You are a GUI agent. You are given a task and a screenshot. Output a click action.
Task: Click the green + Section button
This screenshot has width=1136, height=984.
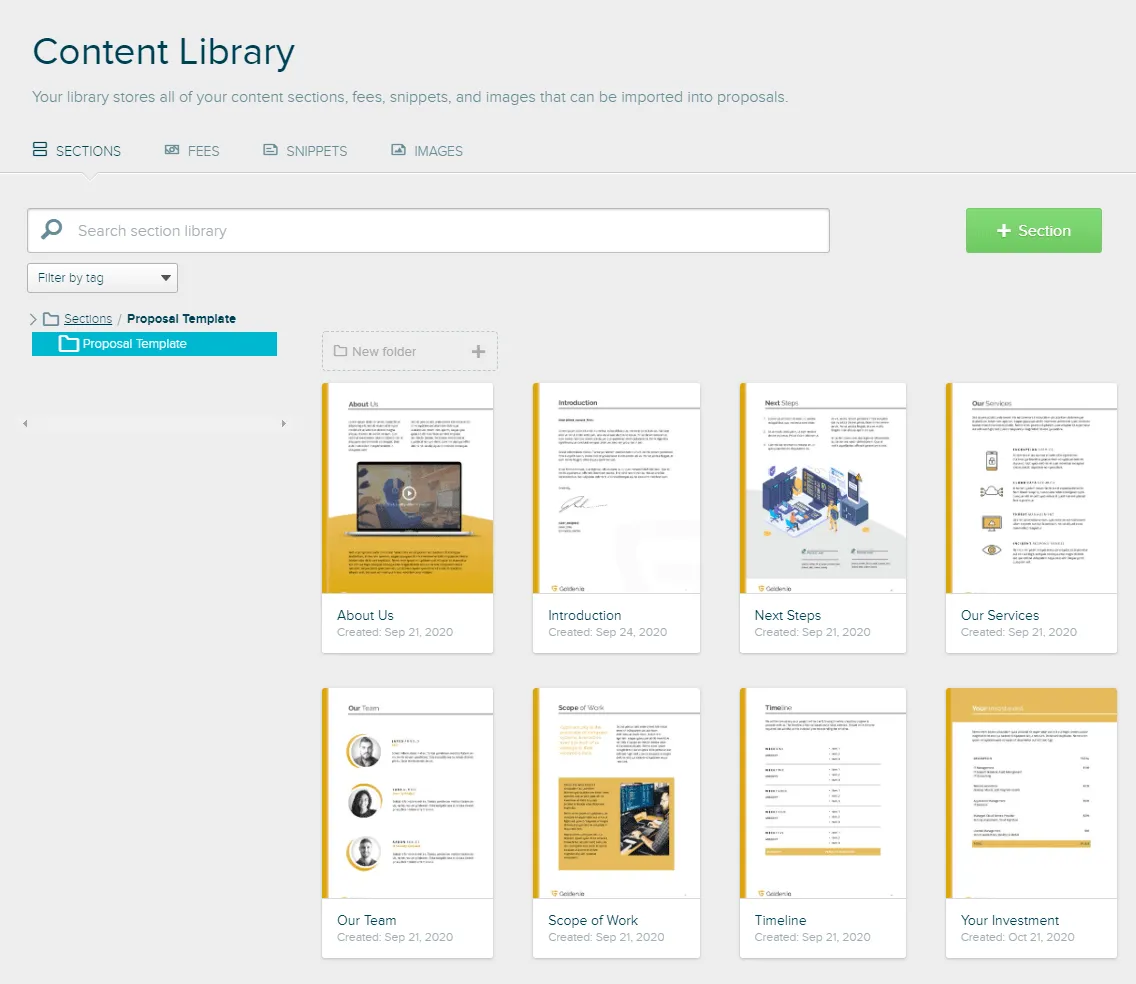tap(1033, 230)
